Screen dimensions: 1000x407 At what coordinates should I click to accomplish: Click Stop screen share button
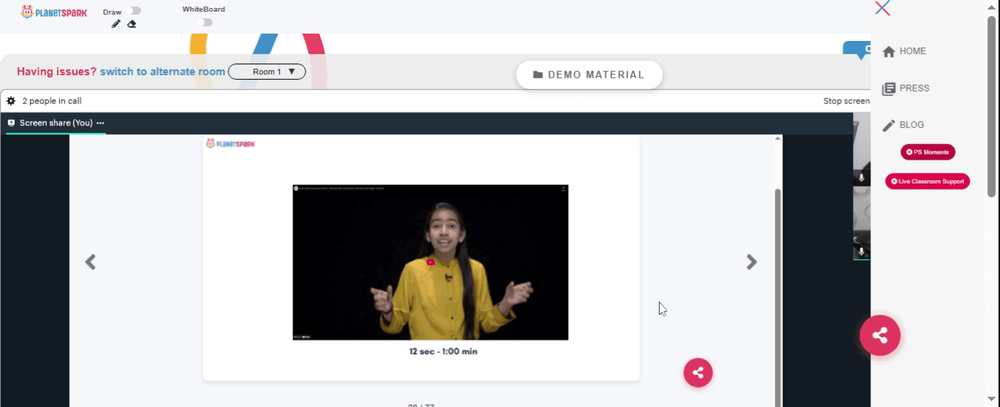[846, 101]
